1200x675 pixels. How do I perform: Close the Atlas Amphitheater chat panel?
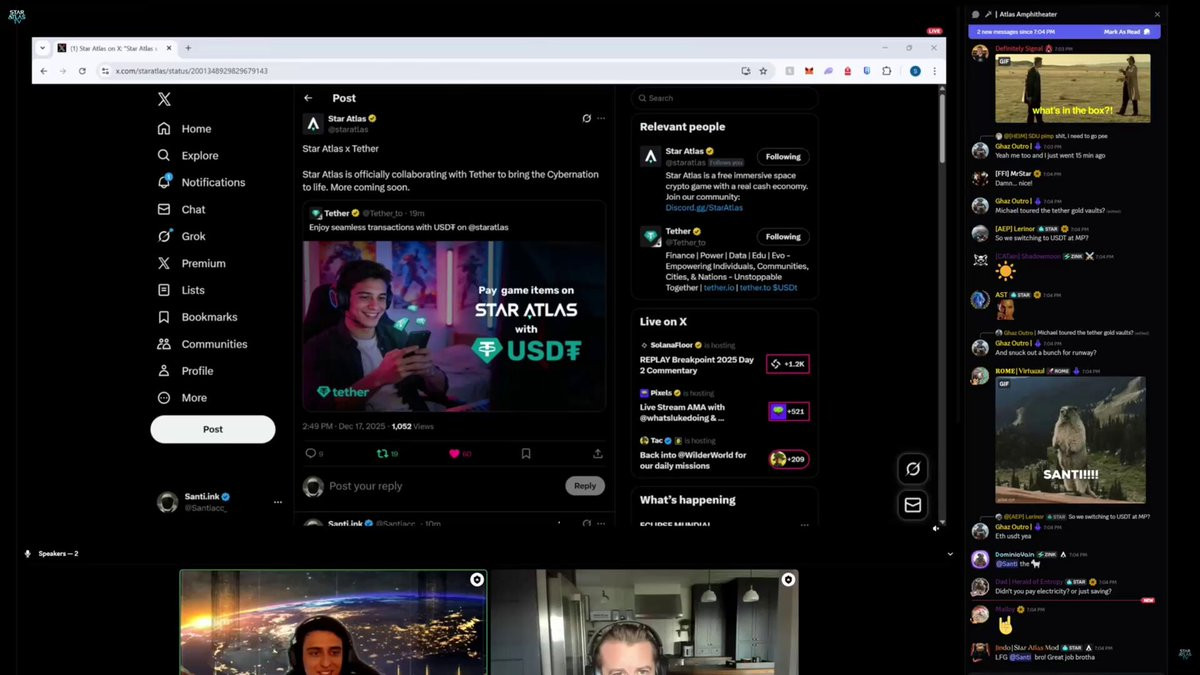pyautogui.click(x=1157, y=14)
